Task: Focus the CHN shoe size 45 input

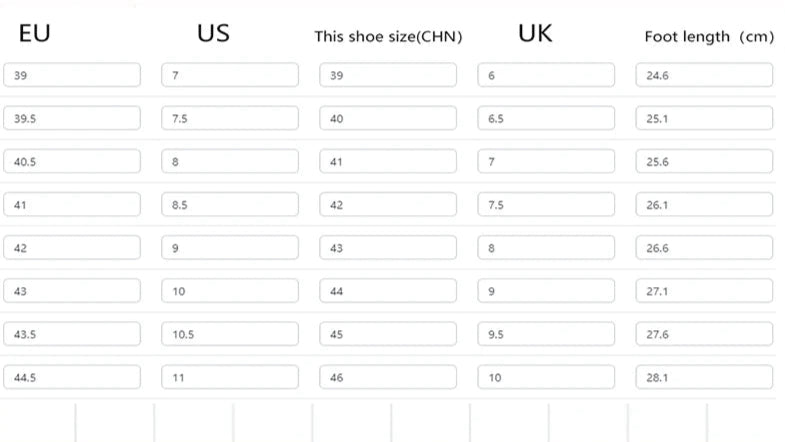Action: click(388, 334)
